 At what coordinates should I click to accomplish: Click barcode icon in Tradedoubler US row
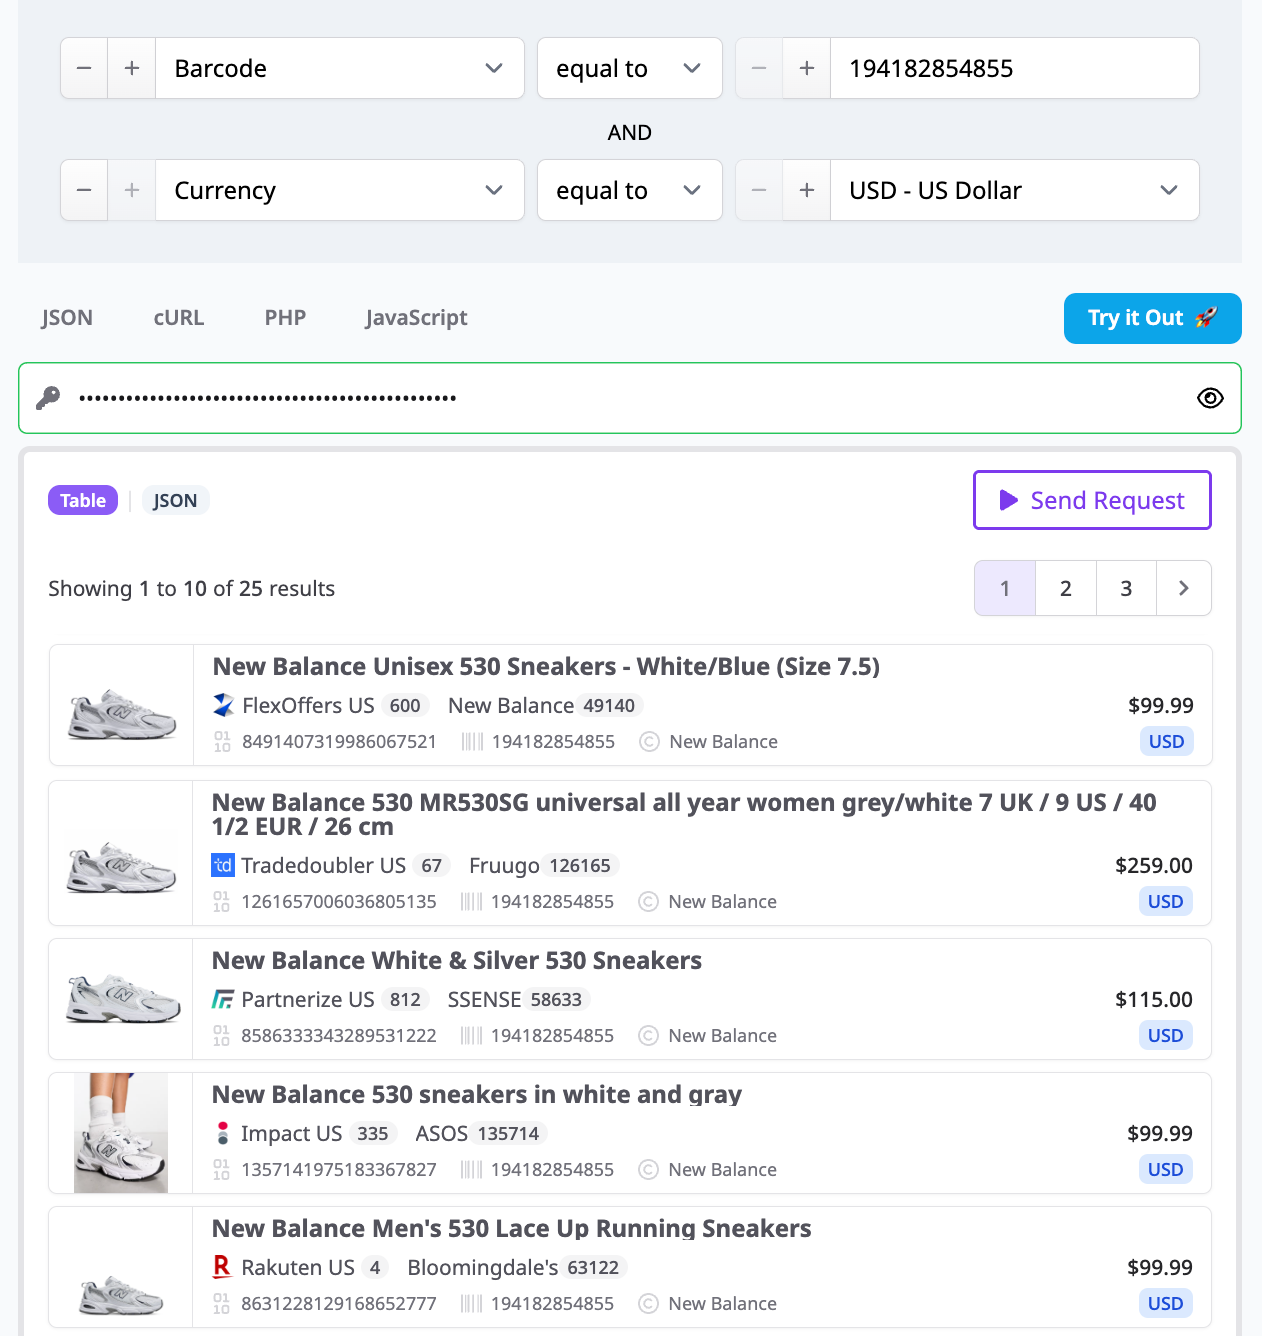472,901
